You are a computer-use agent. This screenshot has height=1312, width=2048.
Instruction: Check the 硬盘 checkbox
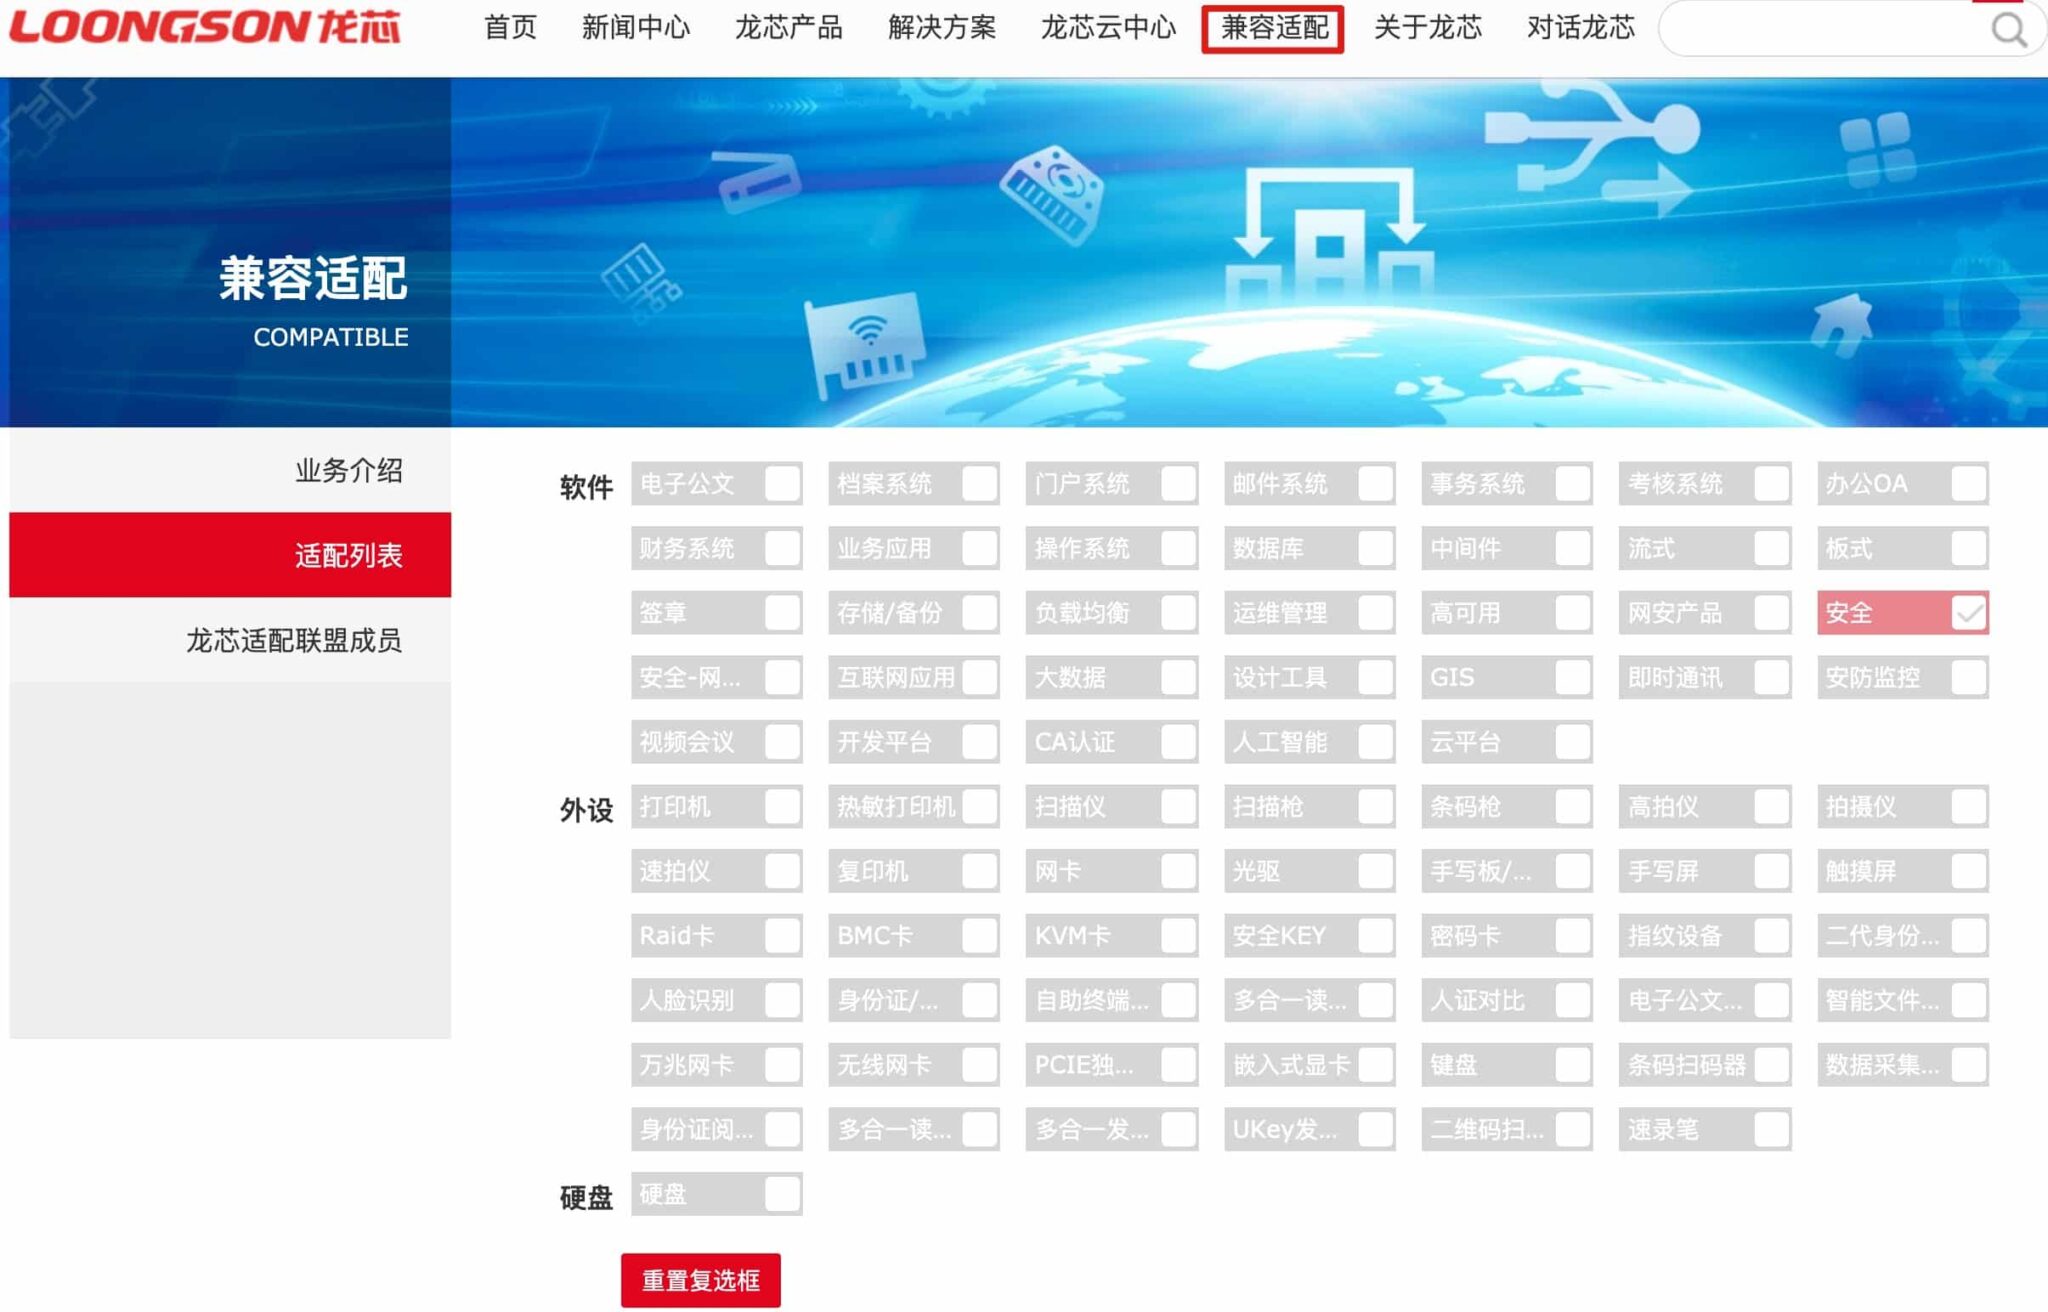tap(781, 1194)
